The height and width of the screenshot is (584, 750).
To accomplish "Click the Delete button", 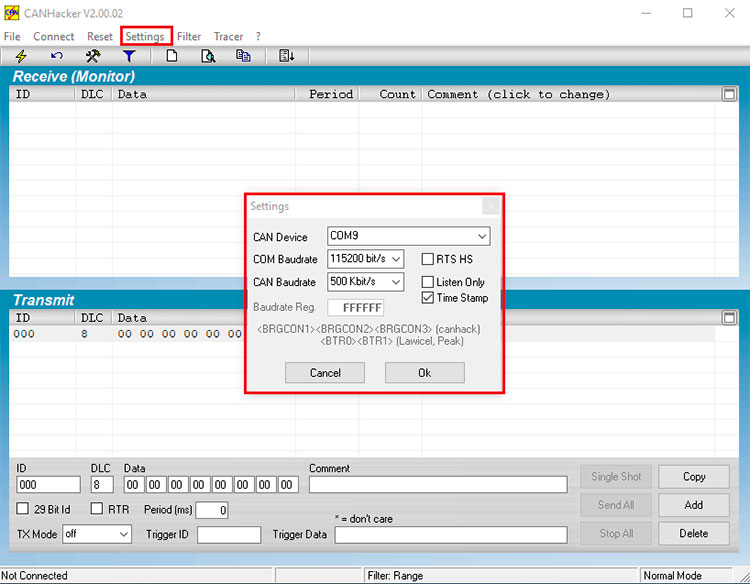I will (x=694, y=533).
